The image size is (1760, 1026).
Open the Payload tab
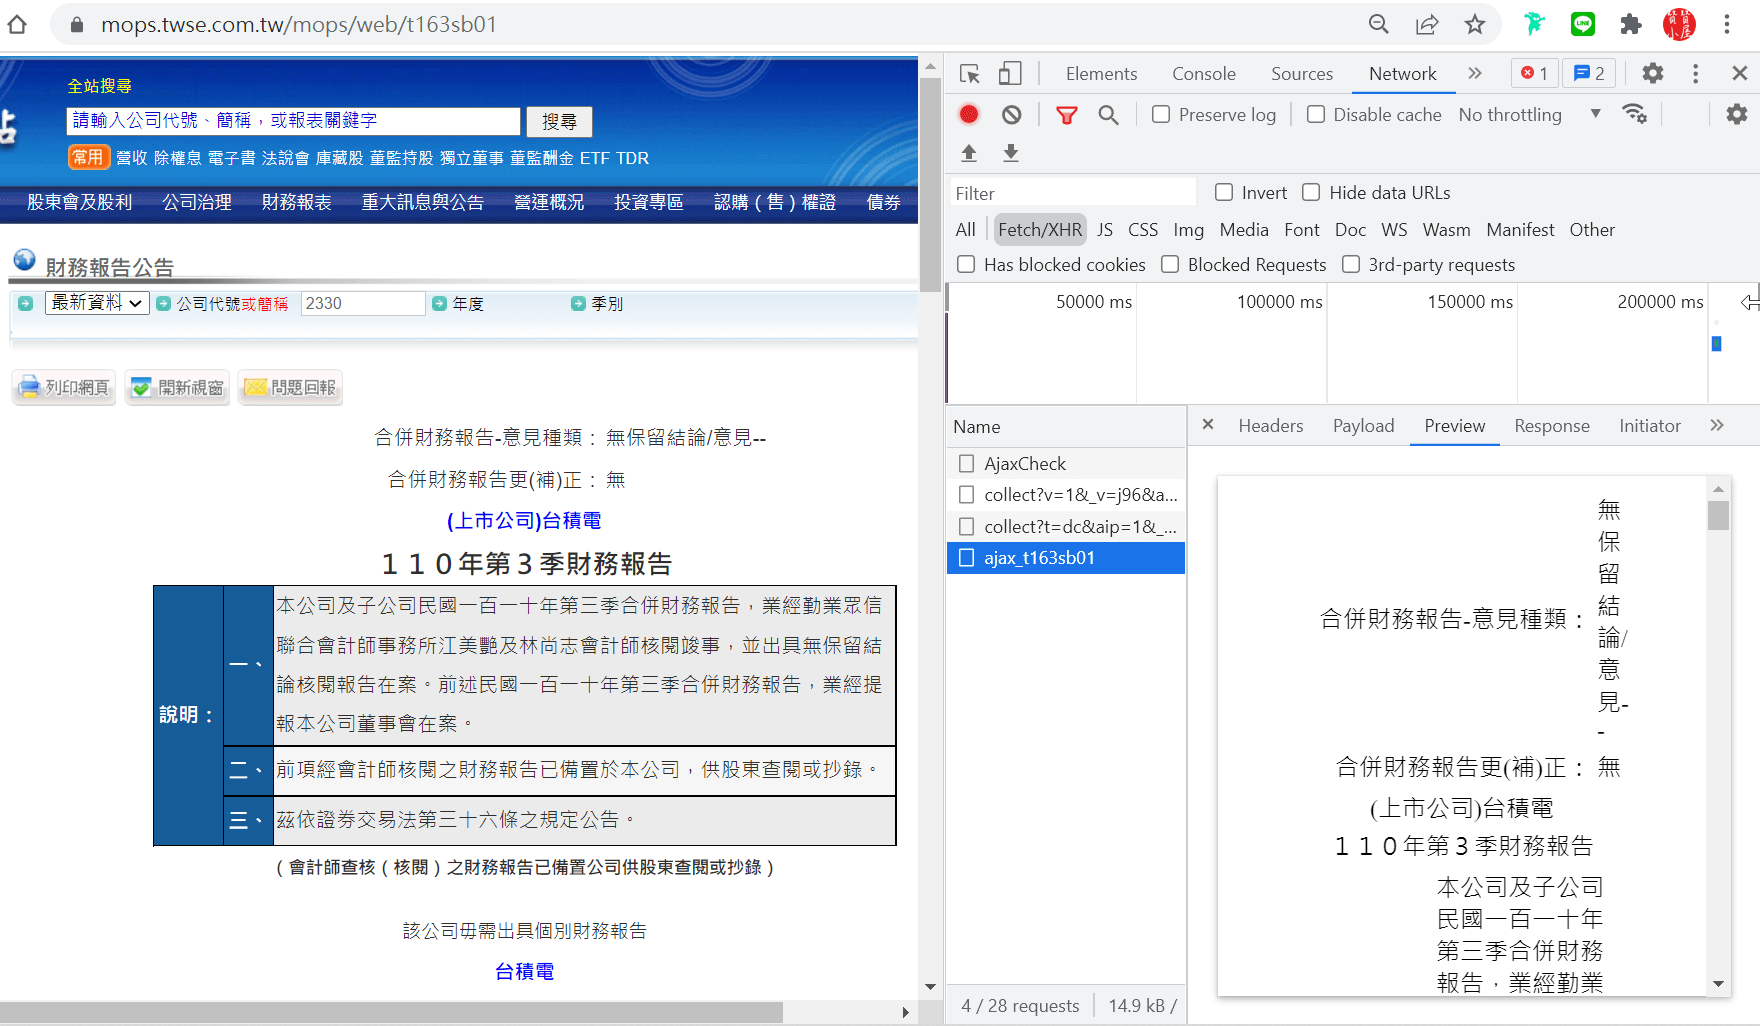tap(1363, 426)
